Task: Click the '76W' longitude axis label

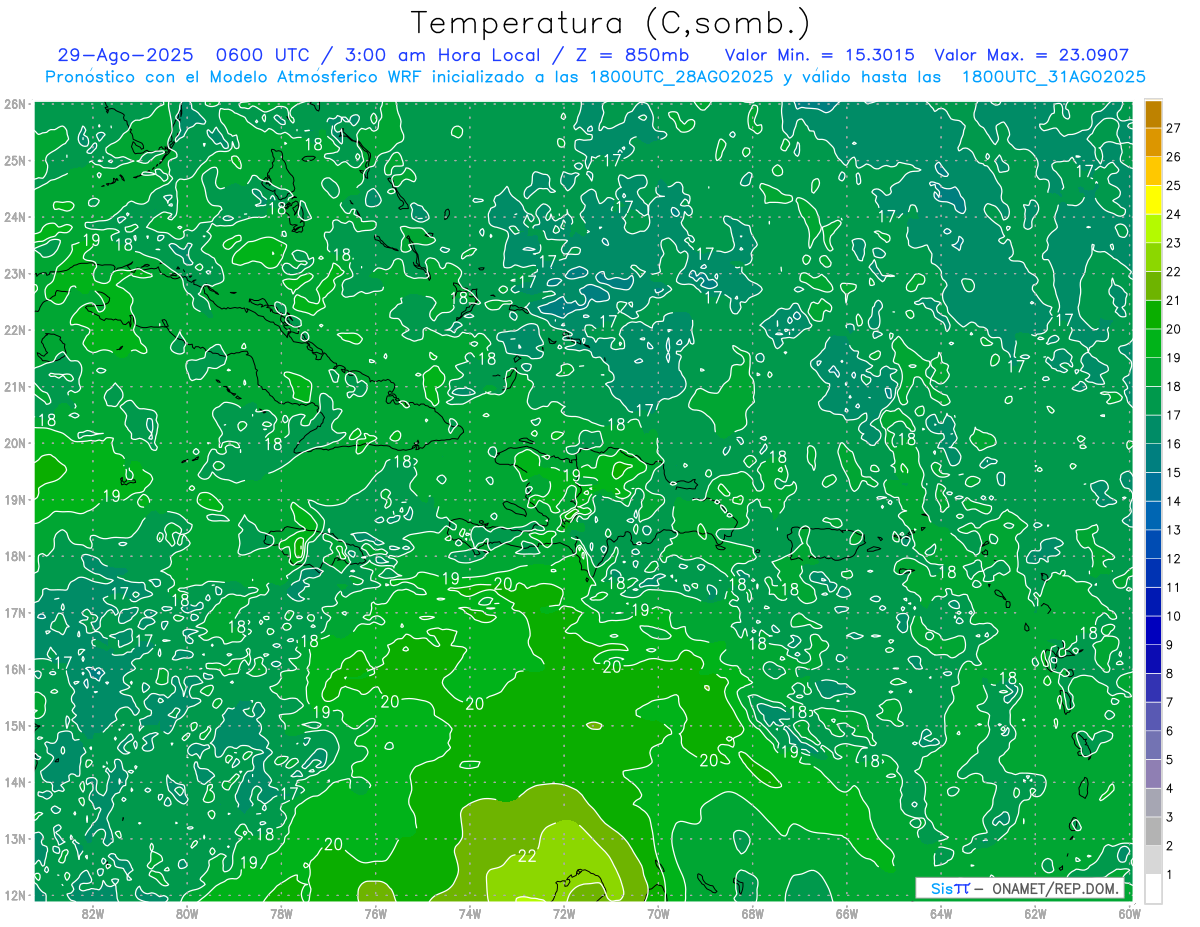Action: 376,913
